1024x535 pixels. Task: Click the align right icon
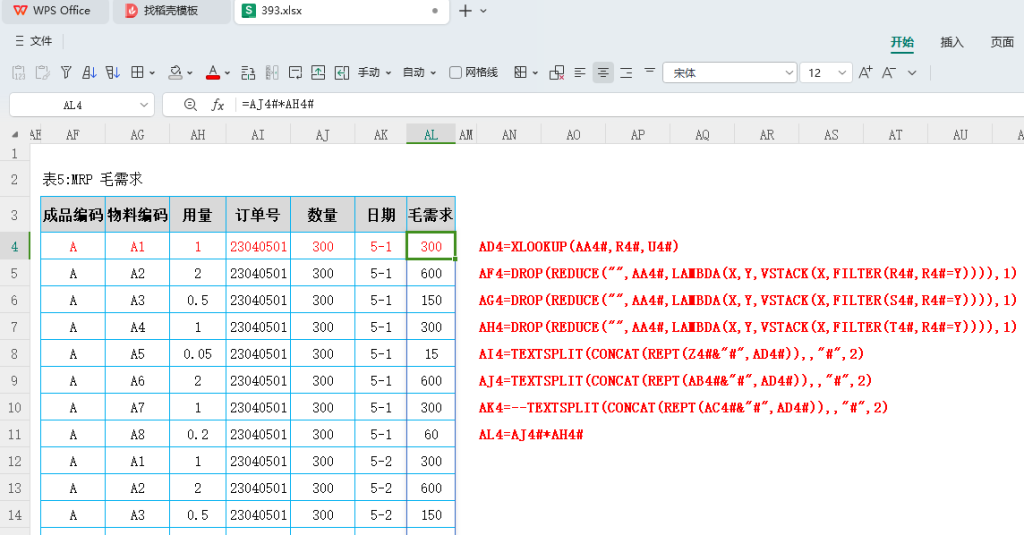(x=626, y=73)
